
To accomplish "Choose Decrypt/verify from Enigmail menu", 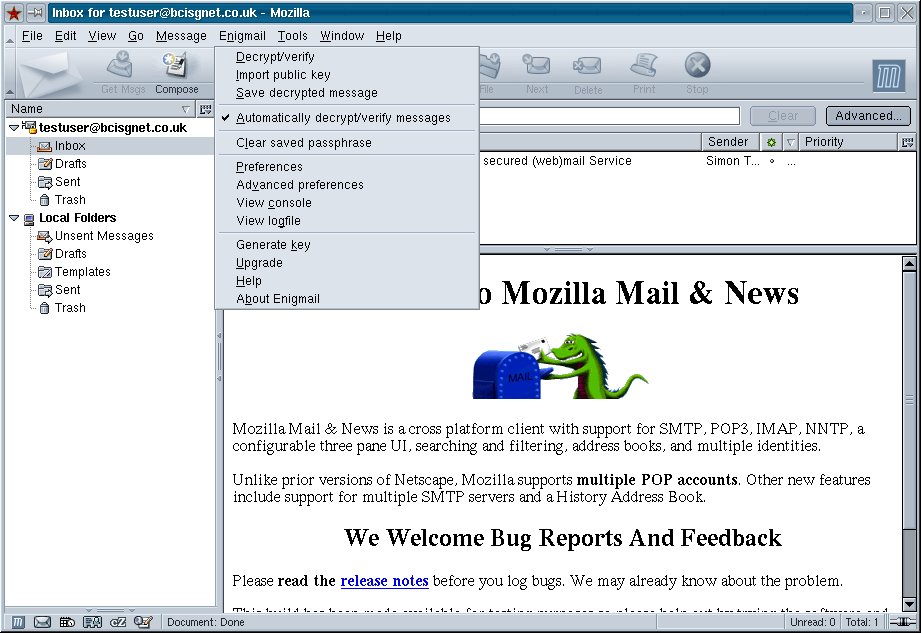I will 347,57.
